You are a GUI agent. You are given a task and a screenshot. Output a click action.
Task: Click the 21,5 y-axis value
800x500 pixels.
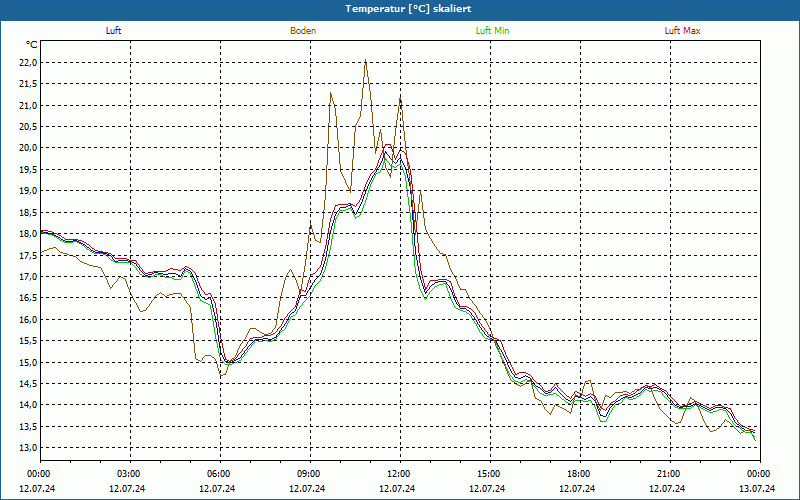pyautogui.click(x=29, y=84)
